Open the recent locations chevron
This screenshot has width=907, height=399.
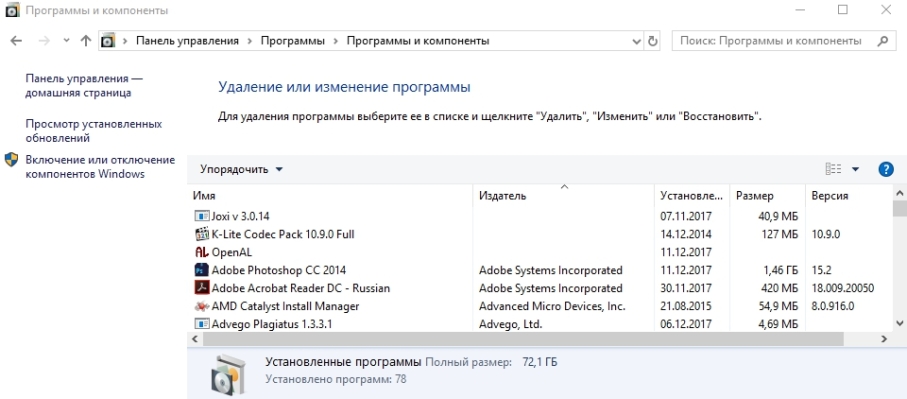(66, 41)
